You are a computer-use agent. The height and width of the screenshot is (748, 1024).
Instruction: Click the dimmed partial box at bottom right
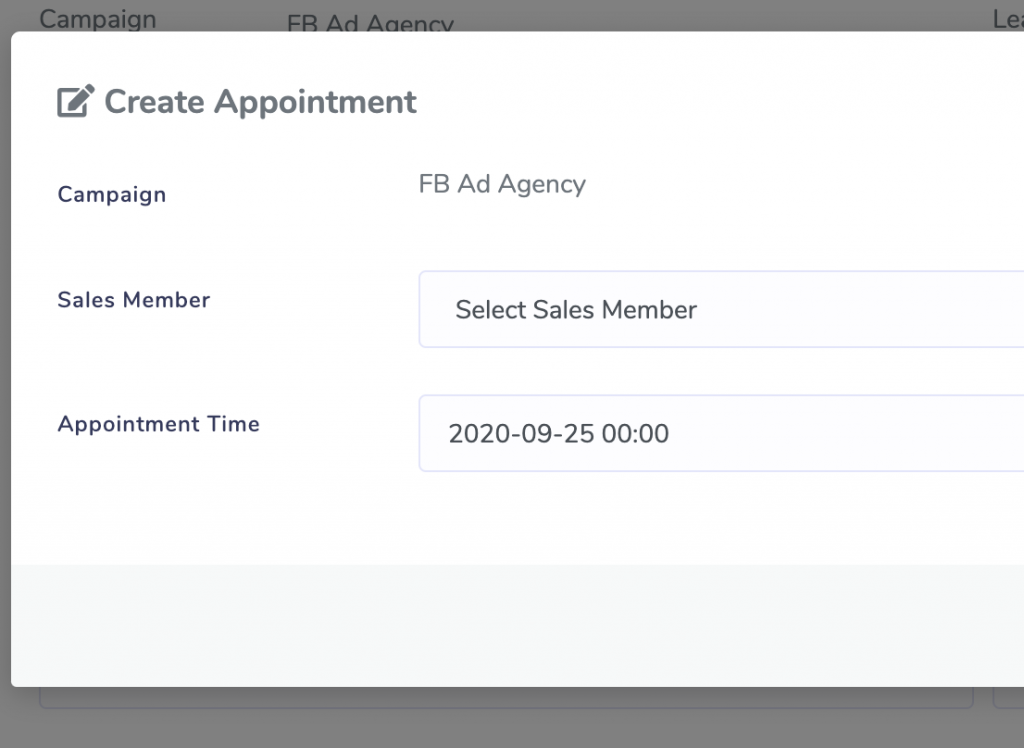[1008, 698]
